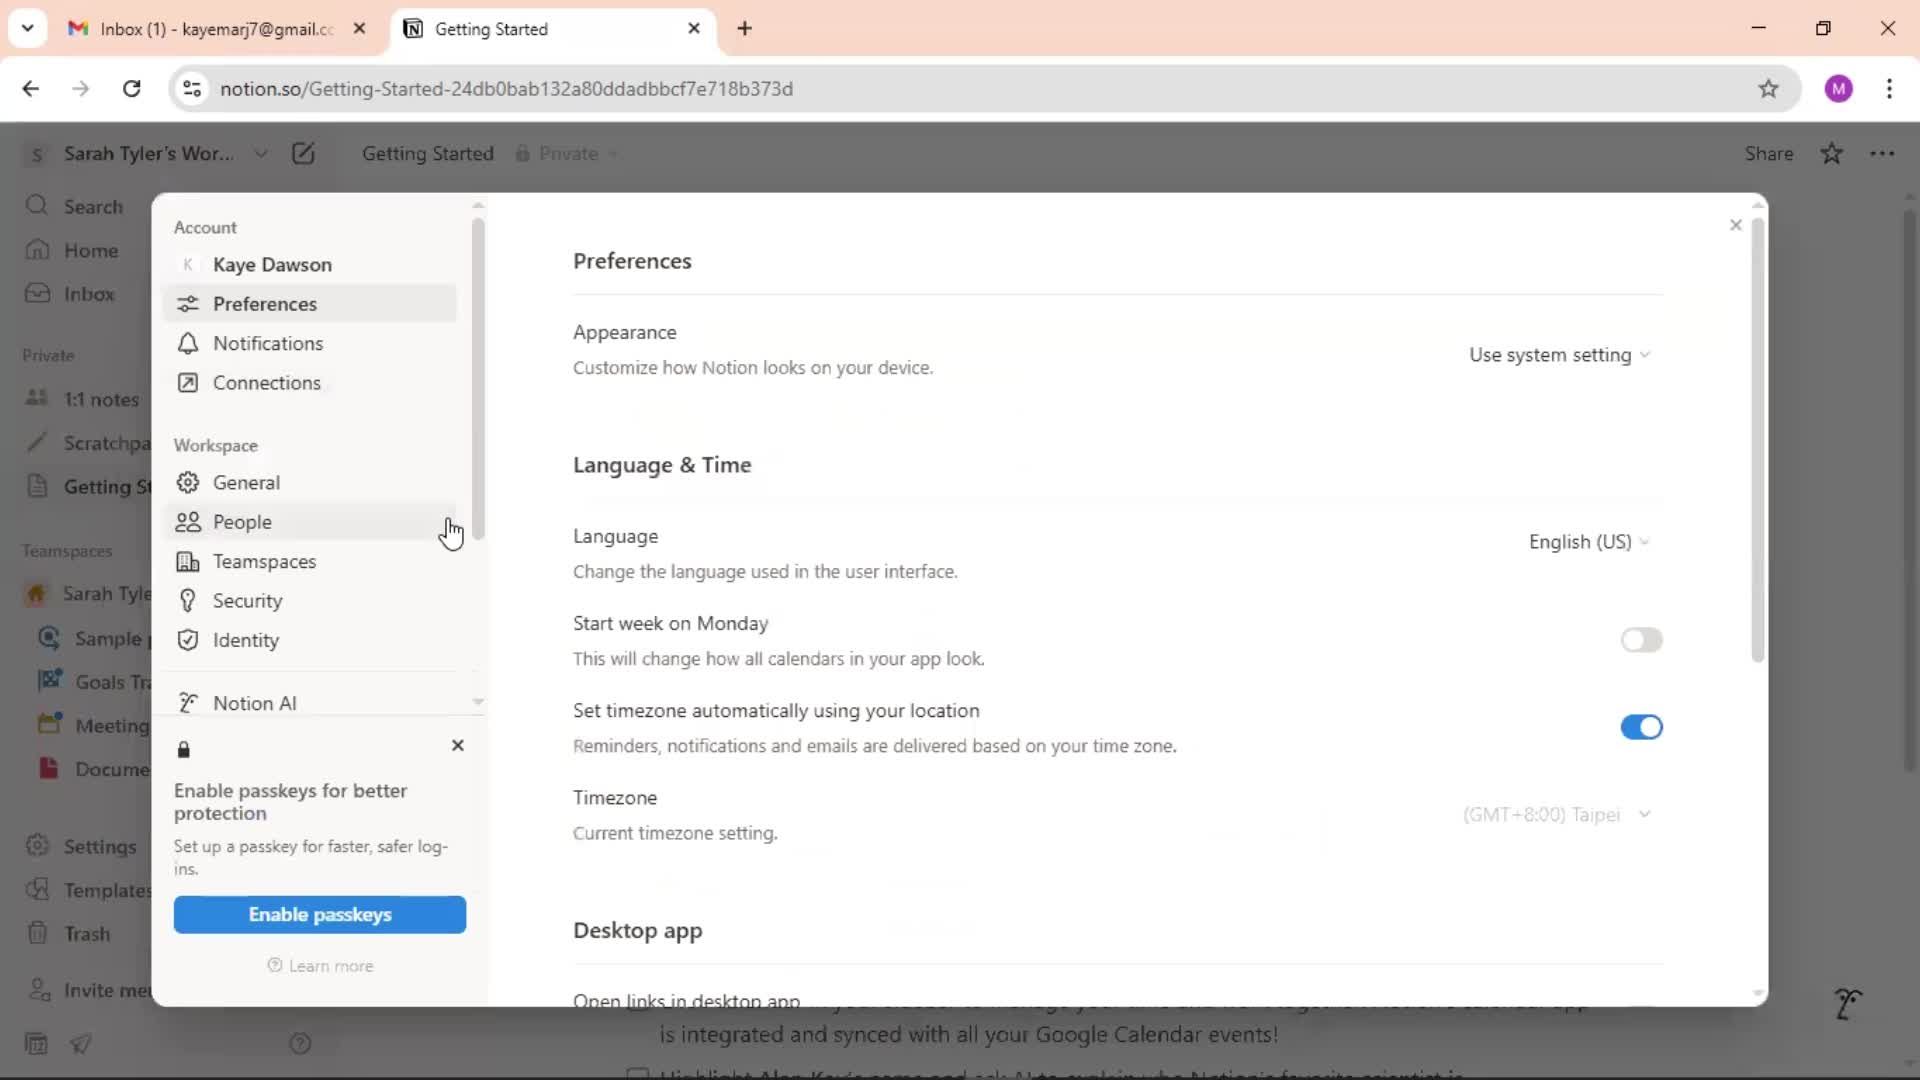Viewport: 1920px width, 1080px height.
Task: Toggle Start week on Monday switch
Action: pos(1641,640)
